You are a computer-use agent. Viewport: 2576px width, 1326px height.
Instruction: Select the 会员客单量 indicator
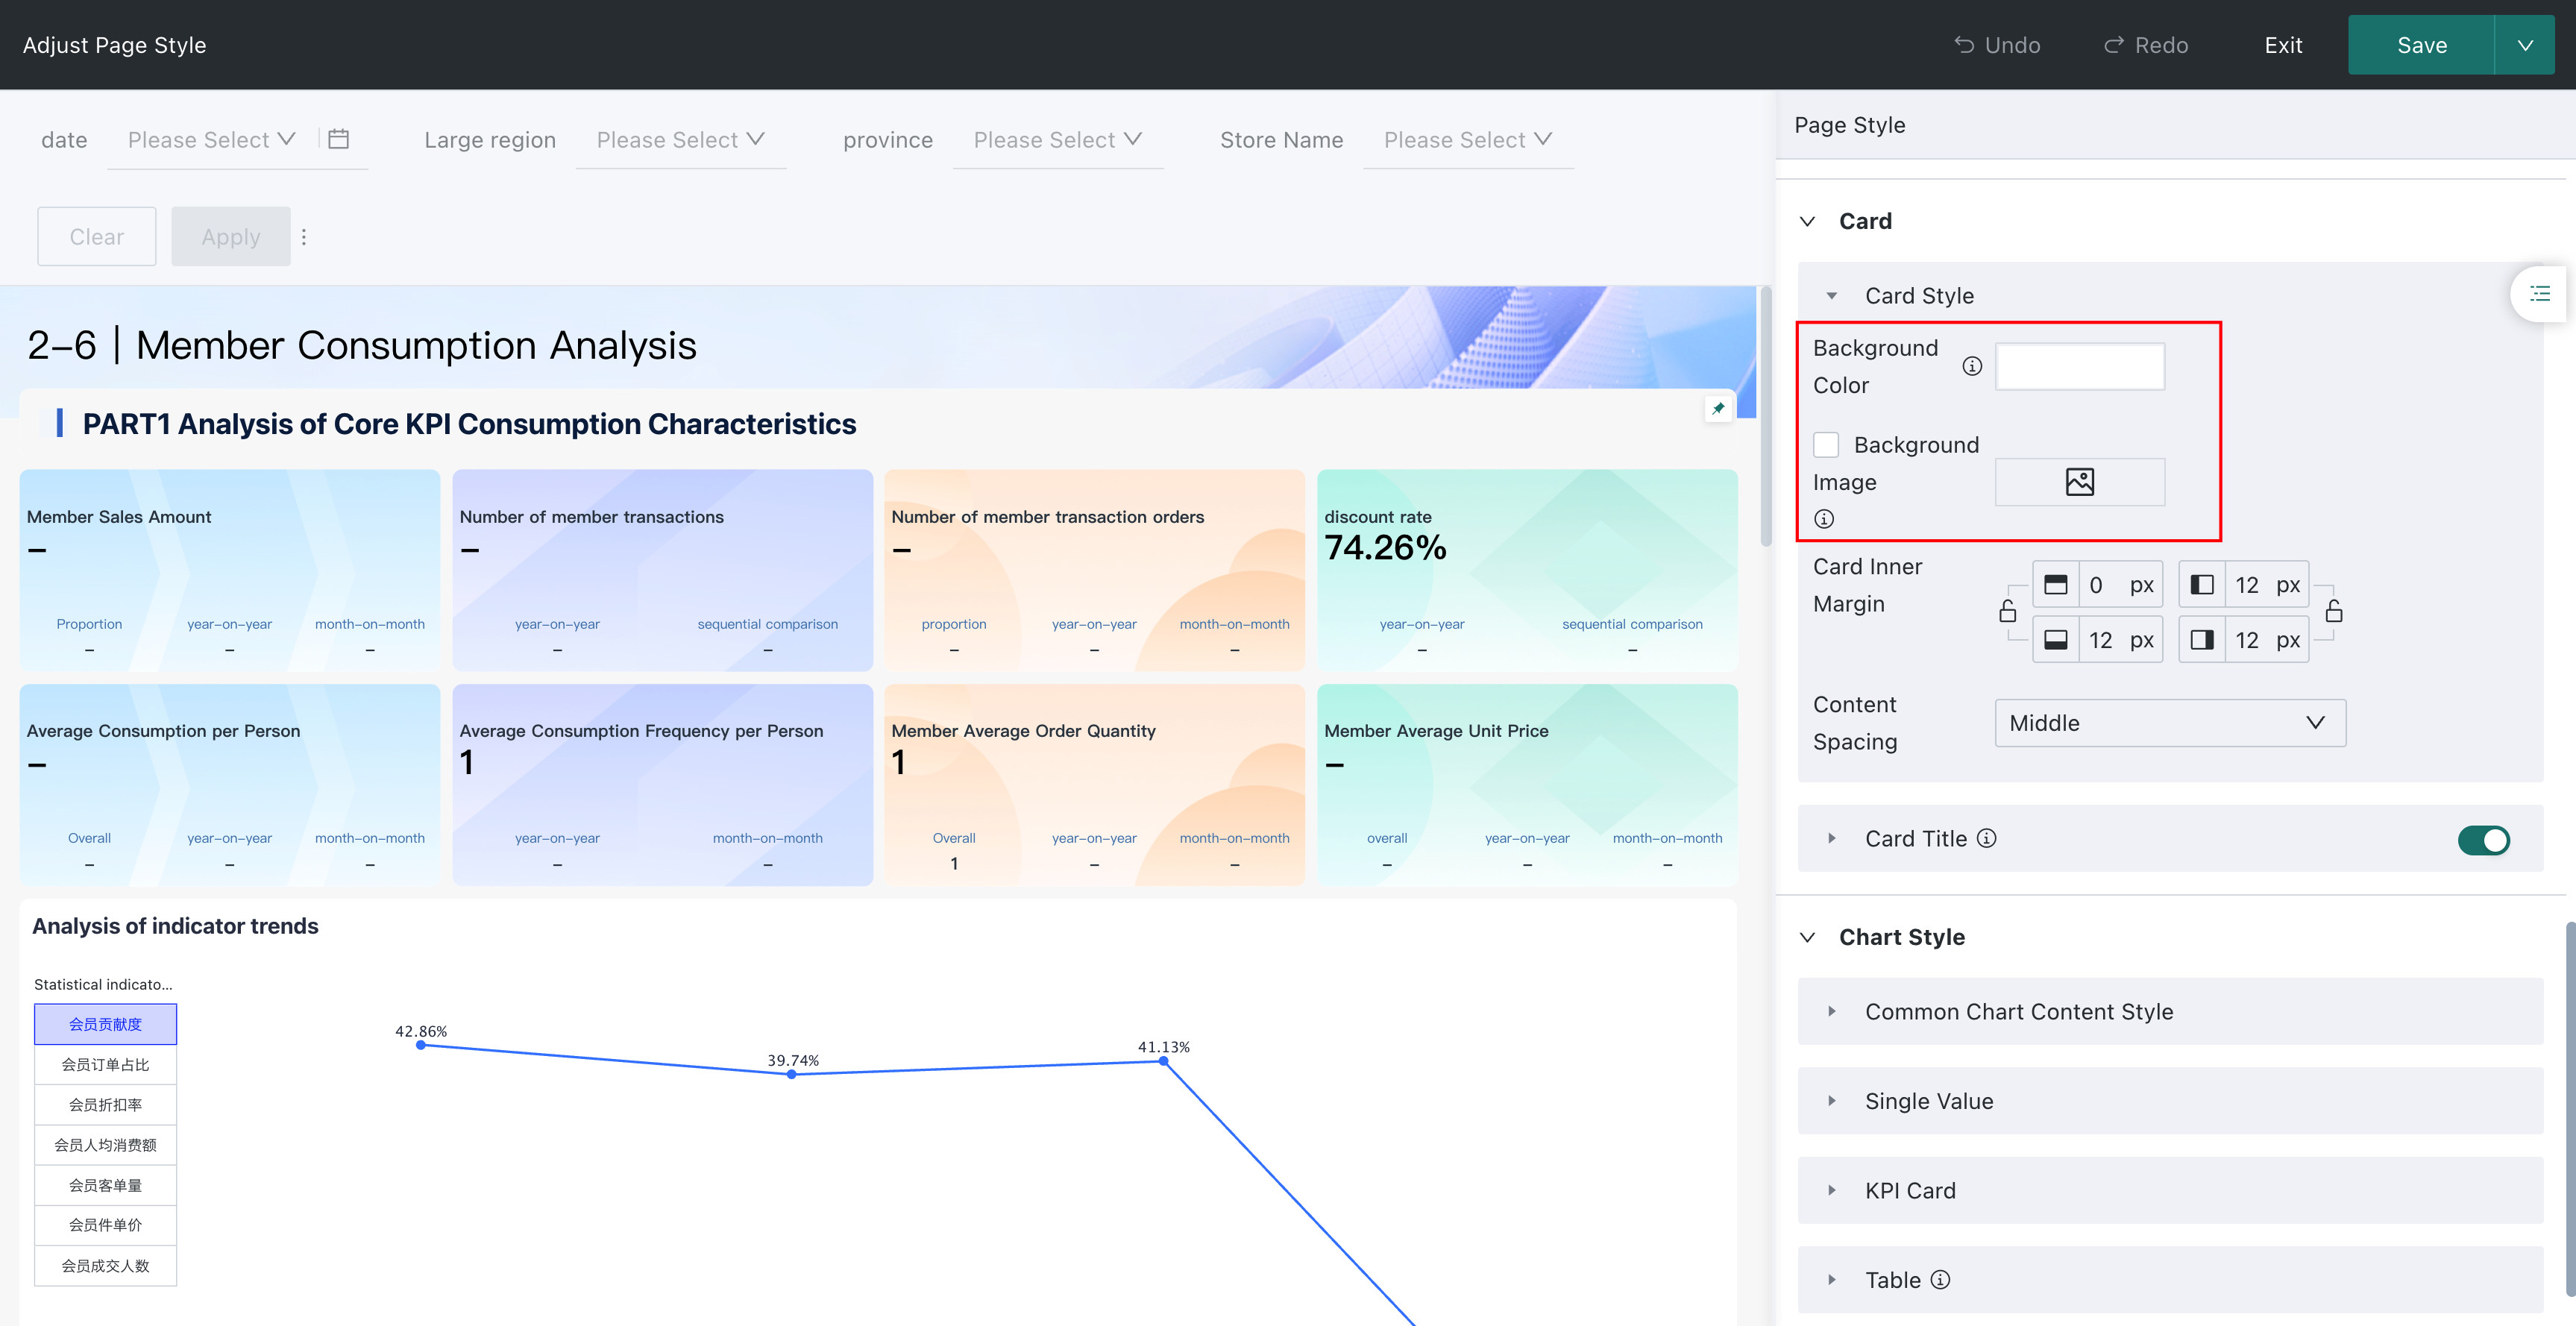[x=105, y=1185]
